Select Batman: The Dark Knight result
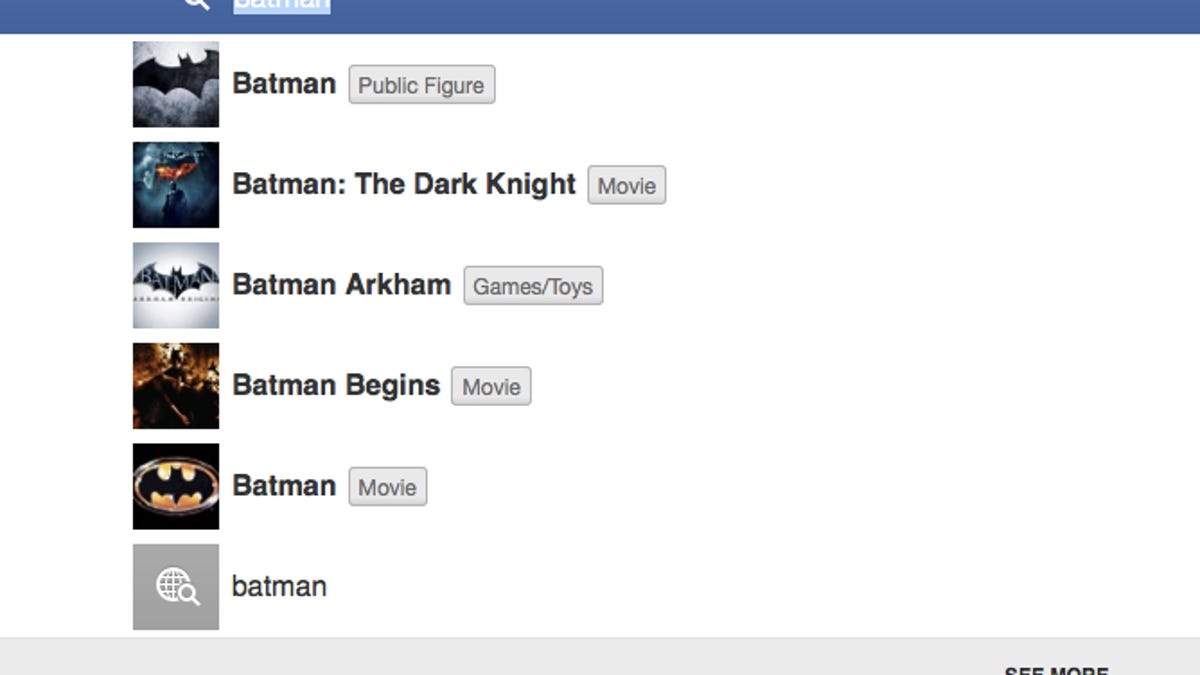The width and height of the screenshot is (1200, 675). pyautogui.click(x=404, y=185)
